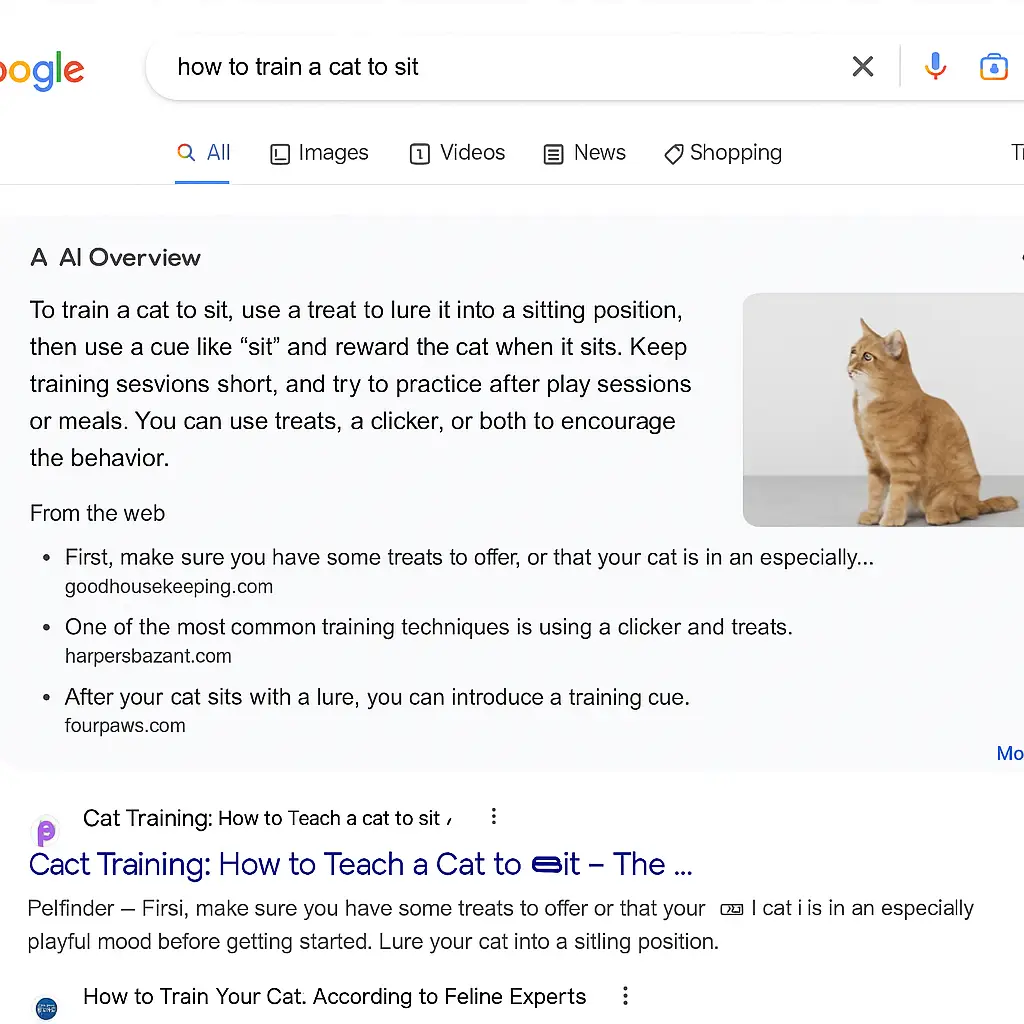The width and height of the screenshot is (1024, 1024).
Task: Click the AI Overview sparkle icon
Action: (x=39, y=258)
